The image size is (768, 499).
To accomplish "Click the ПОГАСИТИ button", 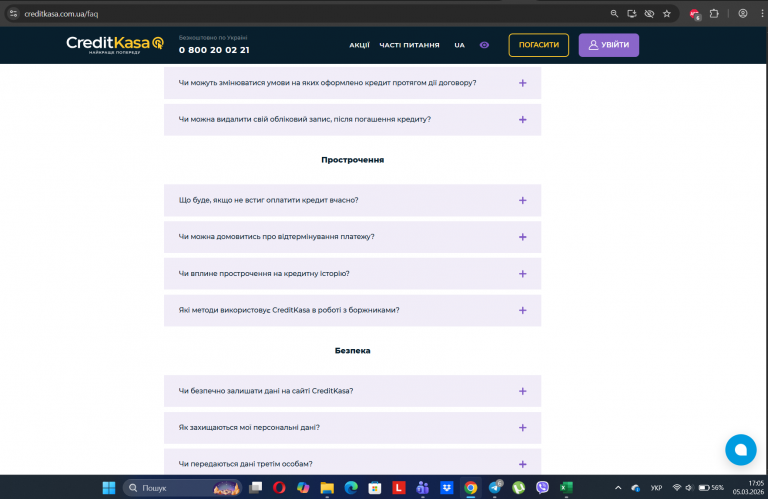I will click(538, 45).
